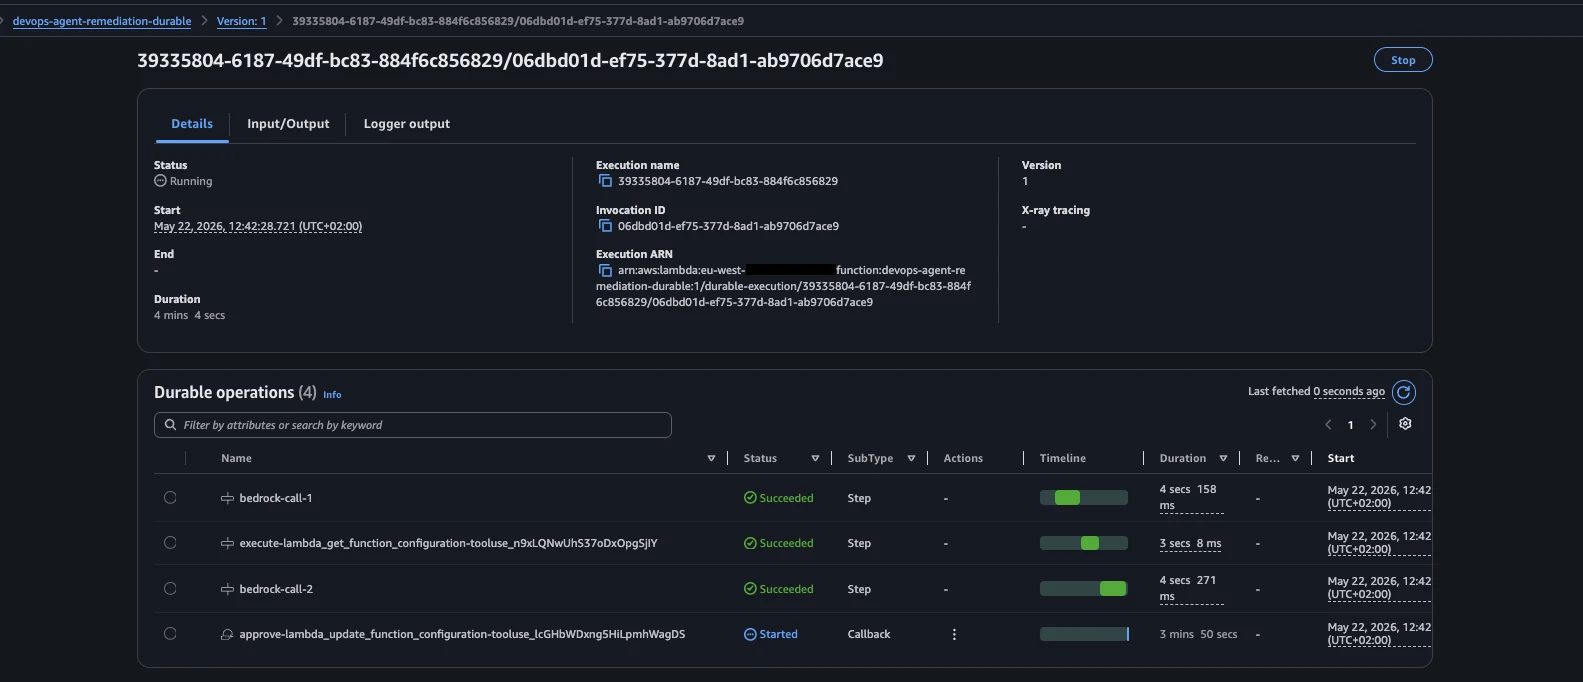The height and width of the screenshot is (682, 1583).
Task: Copy the Execution ARN value
Action: [605, 270]
